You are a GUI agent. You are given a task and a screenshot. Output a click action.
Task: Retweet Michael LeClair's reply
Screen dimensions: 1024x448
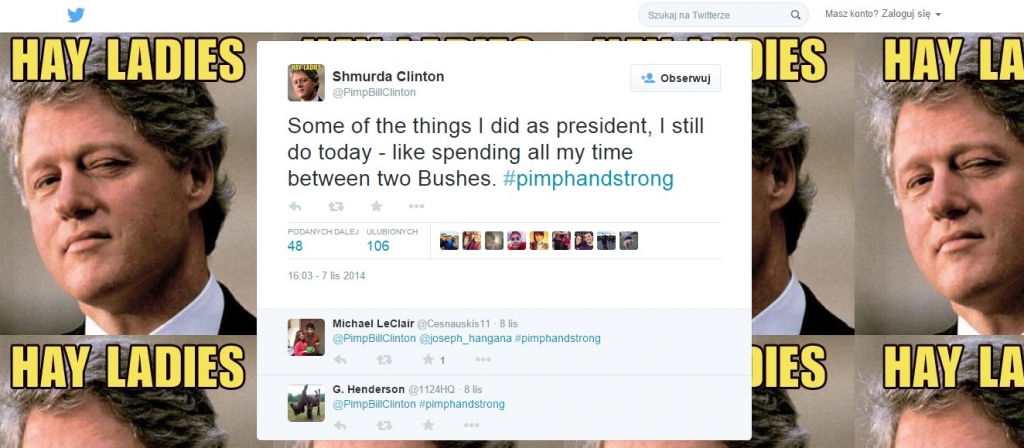(x=383, y=359)
